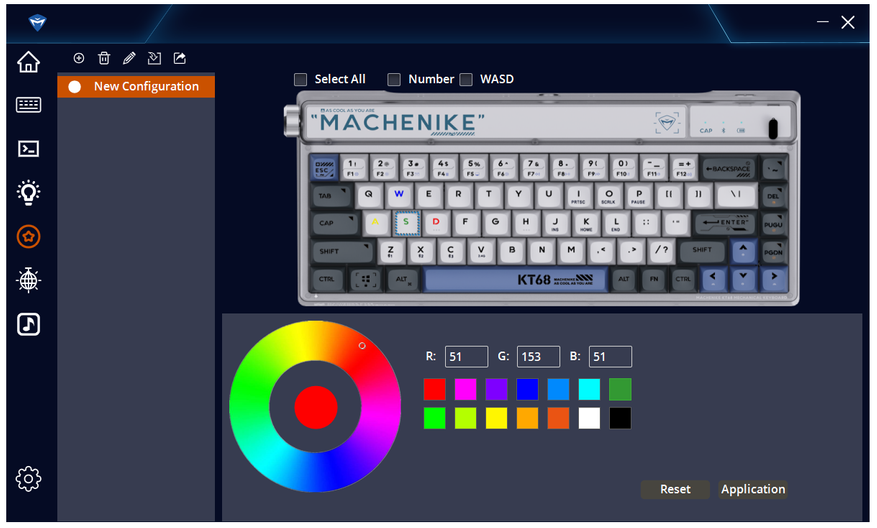
Task: Open the keyboard key settings sidebar icon
Action: point(29,105)
